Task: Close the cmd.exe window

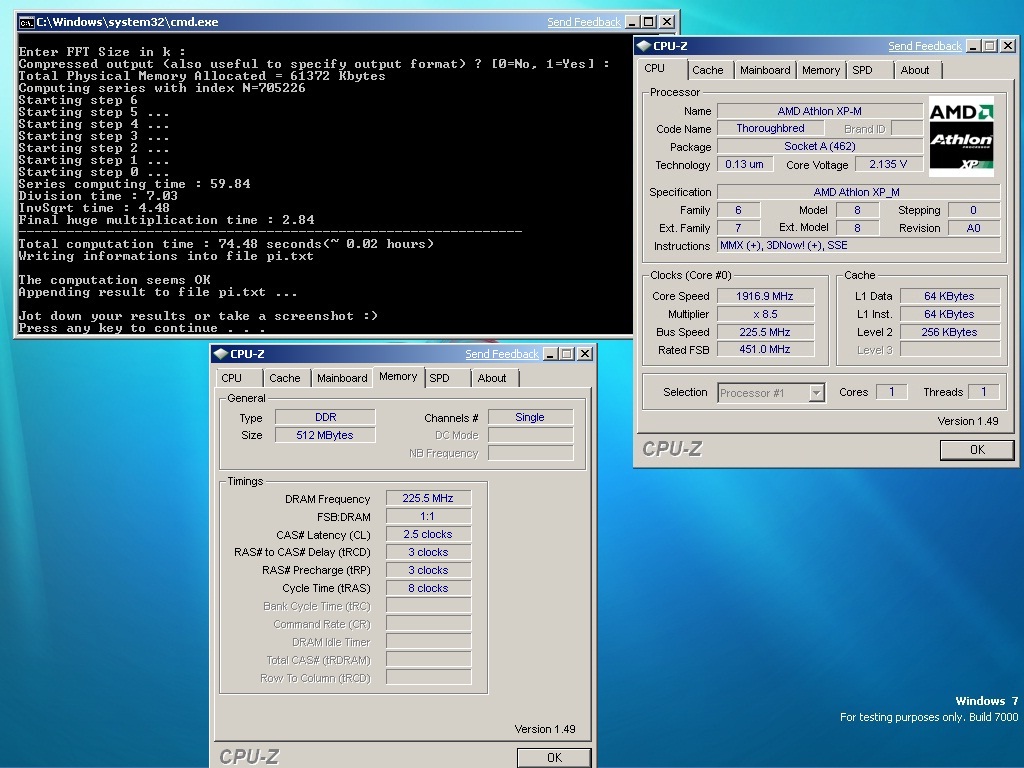Action: pos(667,22)
